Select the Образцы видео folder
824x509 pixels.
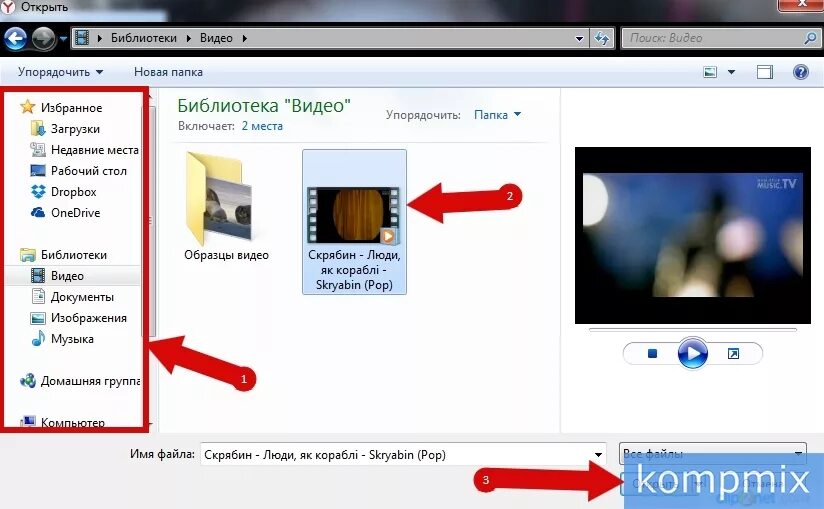tap(226, 206)
